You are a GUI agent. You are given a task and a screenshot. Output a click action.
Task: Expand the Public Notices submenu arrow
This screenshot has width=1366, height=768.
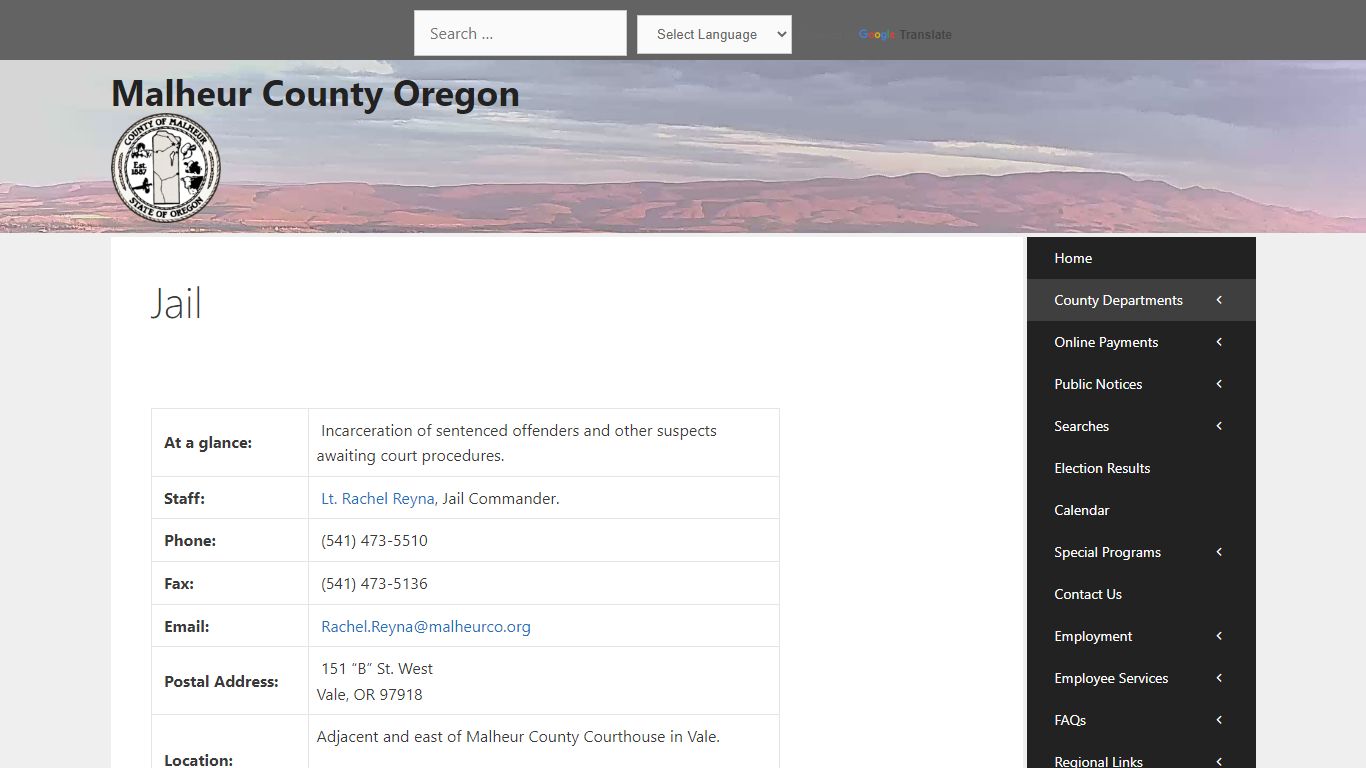click(x=1219, y=384)
